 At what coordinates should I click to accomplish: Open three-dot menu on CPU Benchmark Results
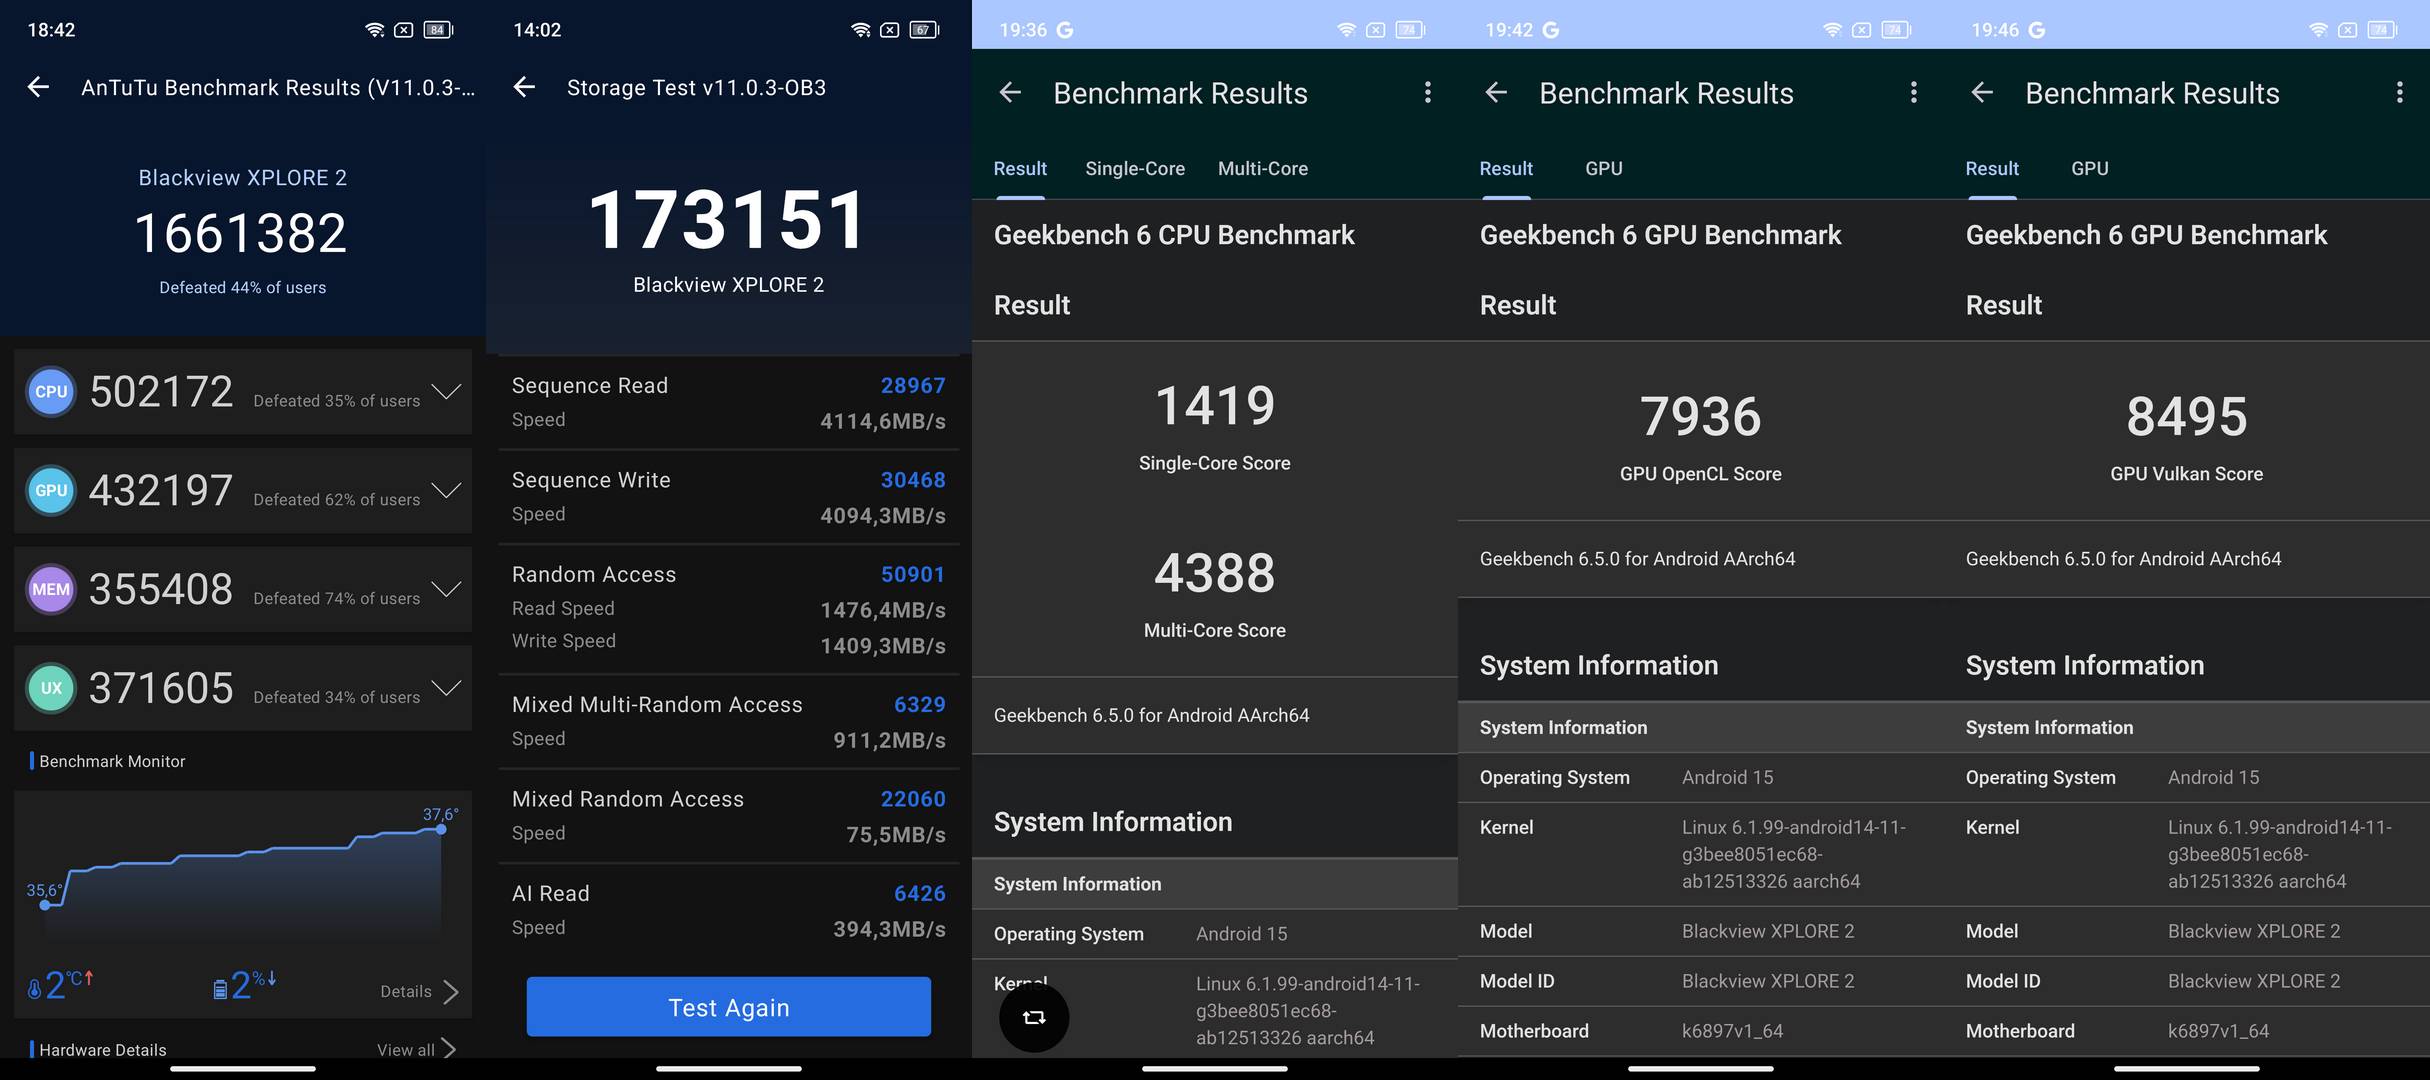click(x=1427, y=93)
